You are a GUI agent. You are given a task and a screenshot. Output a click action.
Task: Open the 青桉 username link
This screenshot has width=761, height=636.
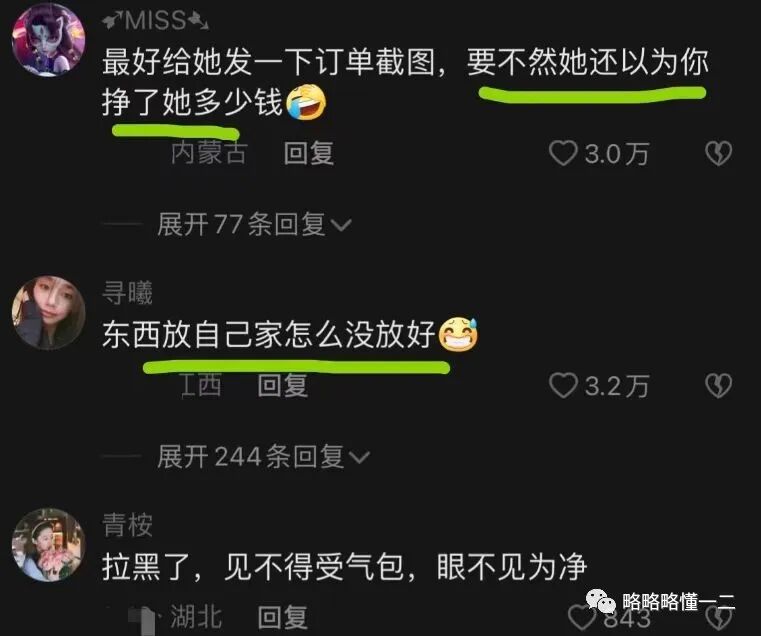[127, 525]
